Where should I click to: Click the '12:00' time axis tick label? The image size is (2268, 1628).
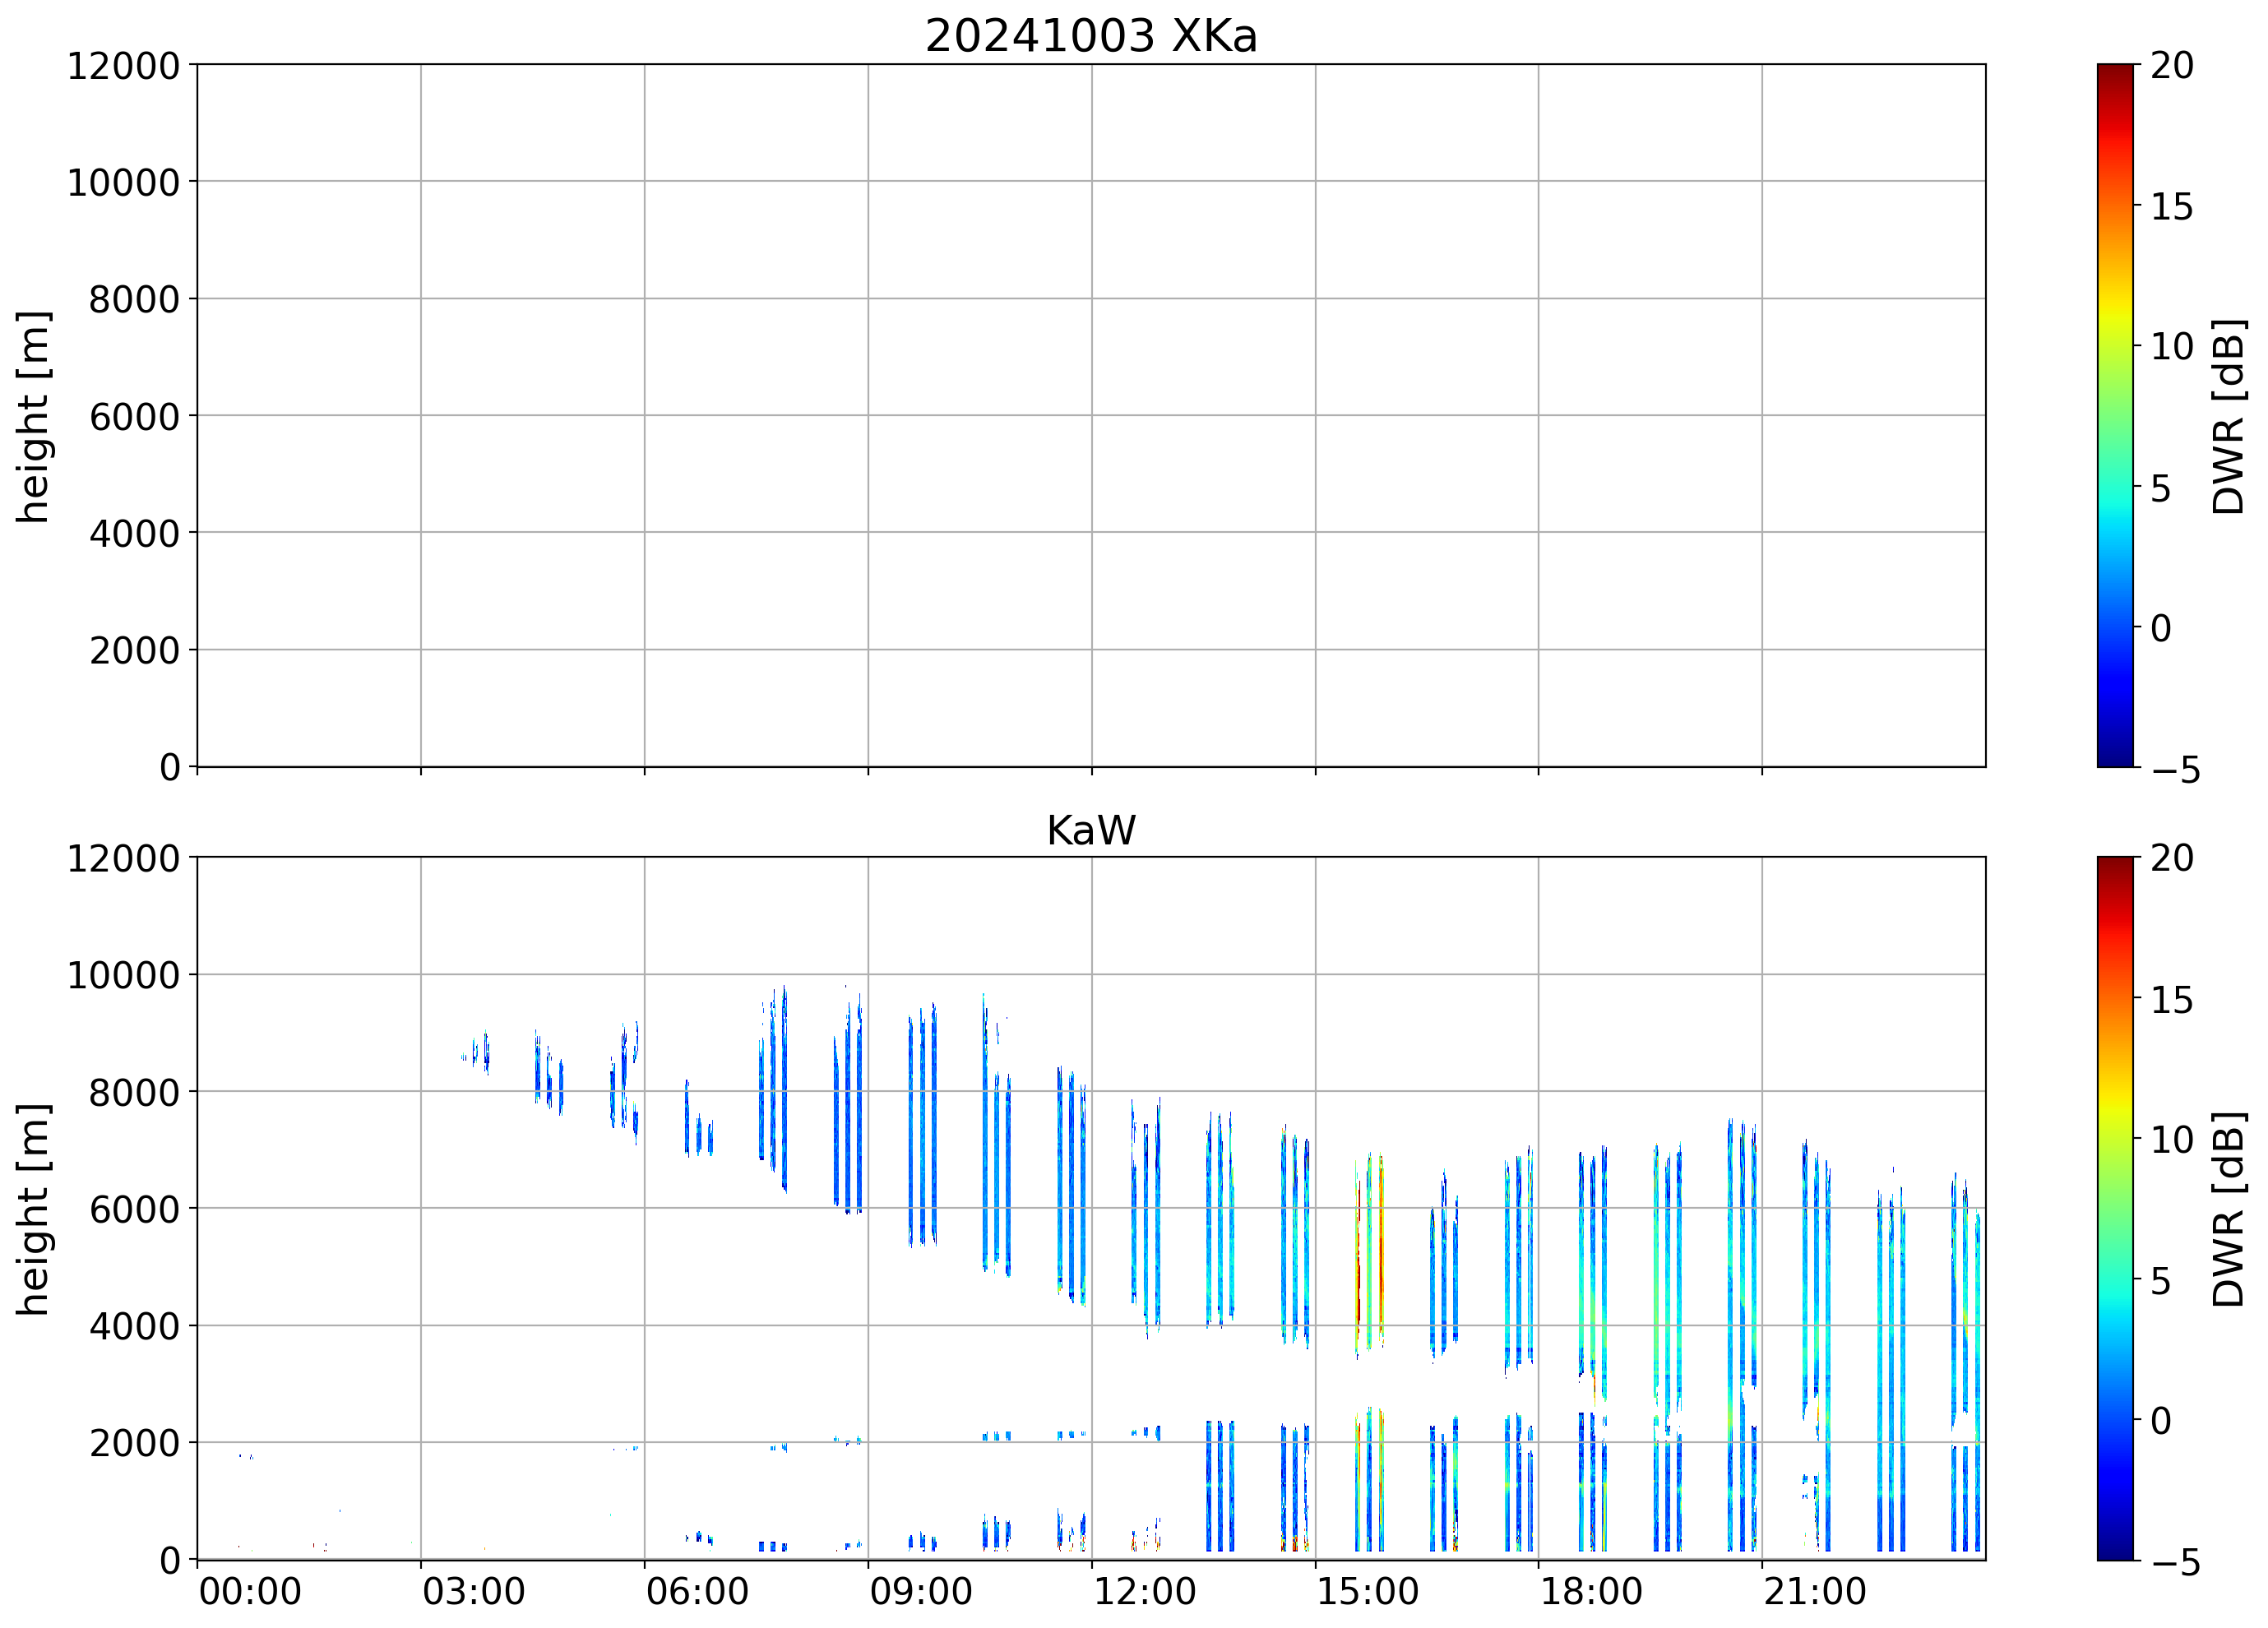pyautogui.click(x=1144, y=1591)
